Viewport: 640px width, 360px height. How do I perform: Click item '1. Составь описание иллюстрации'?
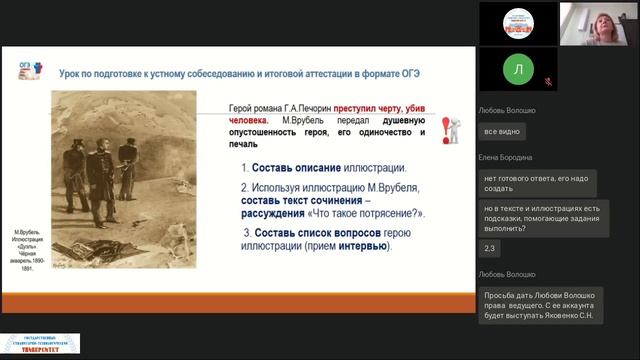point(324,168)
